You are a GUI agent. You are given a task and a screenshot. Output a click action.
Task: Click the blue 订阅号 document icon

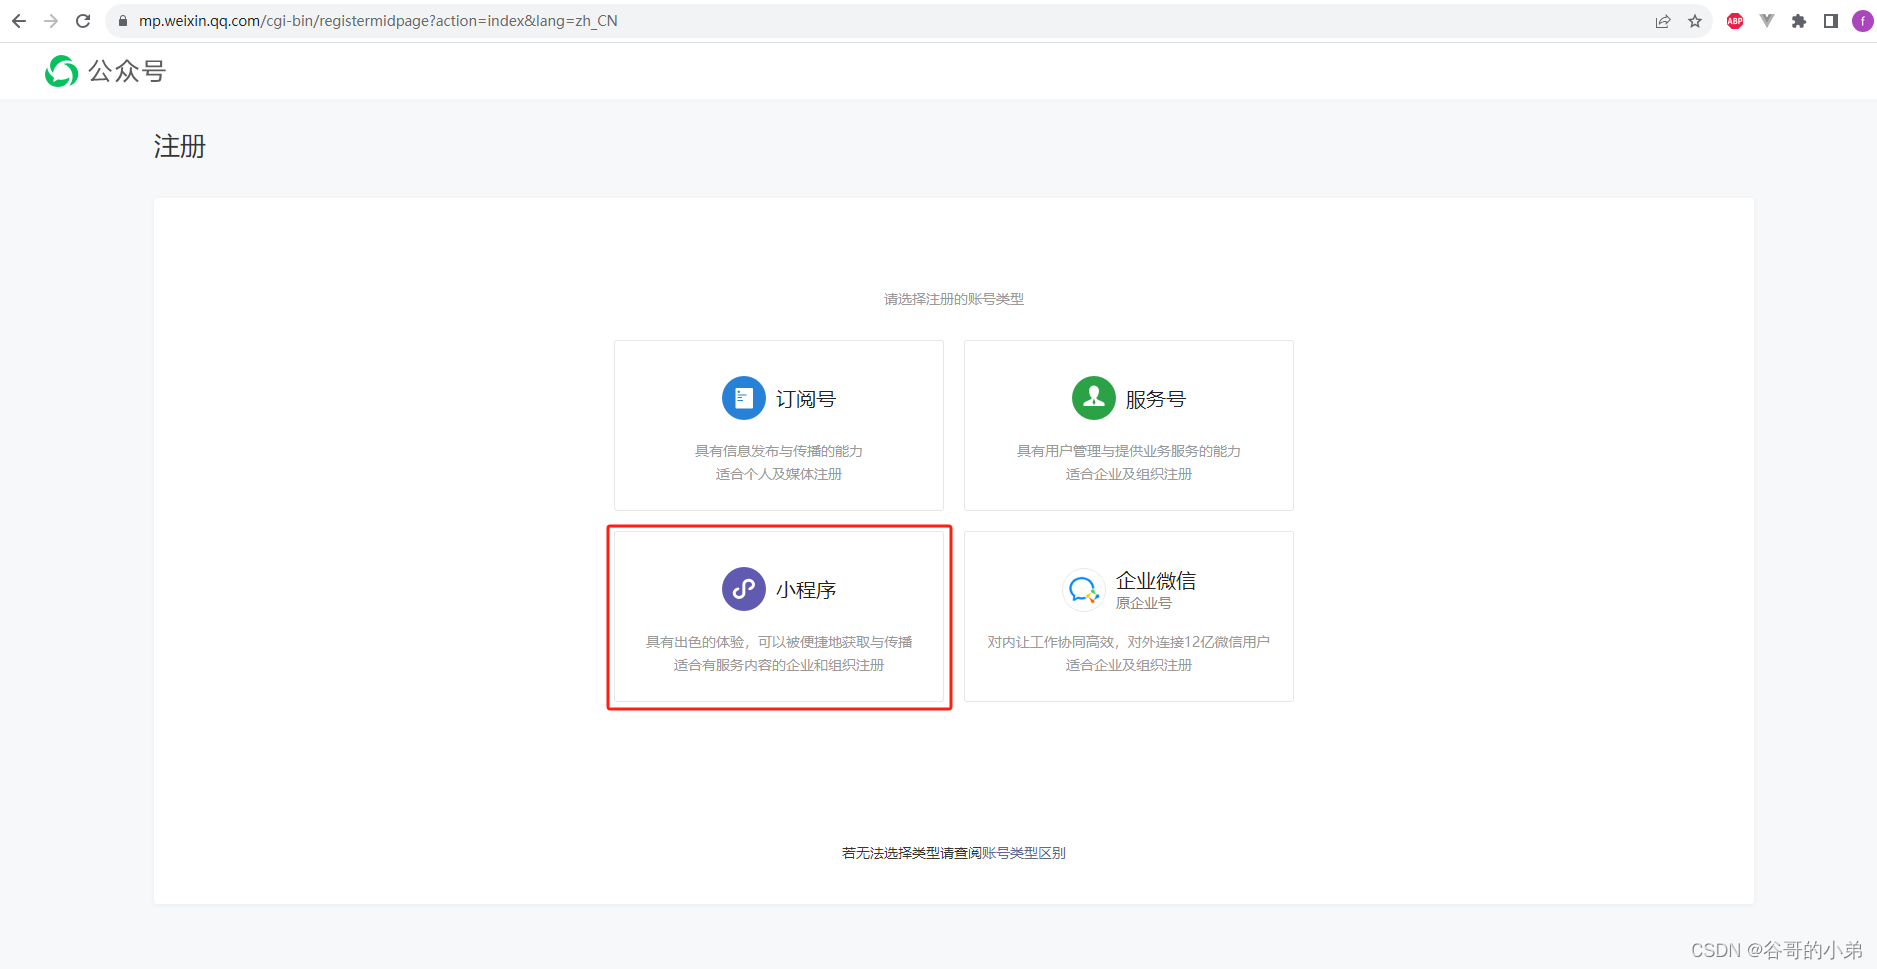click(744, 398)
